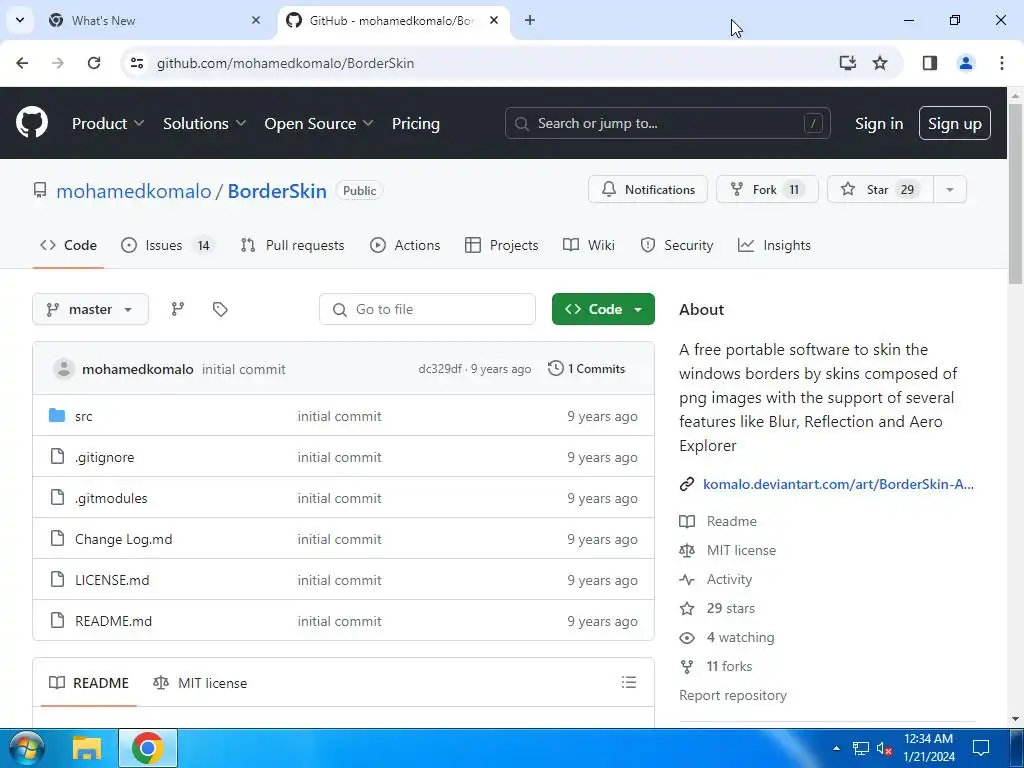Image resolution: width=1024 pixels, height=768 pixels.
Task: Open the tags icon
Action: coord(220,309)
